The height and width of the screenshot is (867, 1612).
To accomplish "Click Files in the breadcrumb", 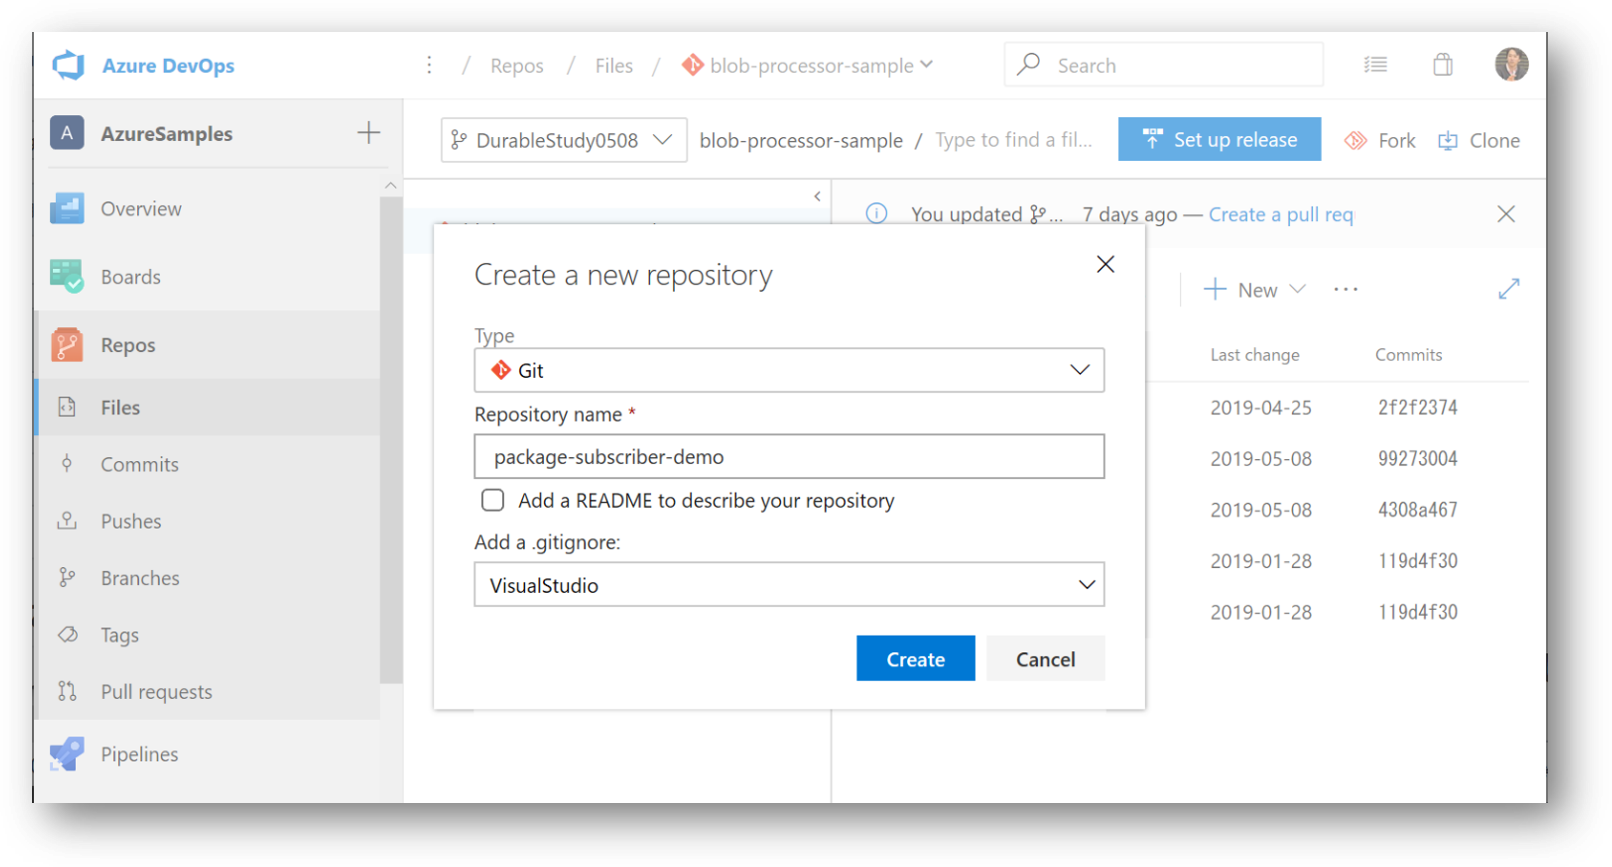I will coord(614,65).
